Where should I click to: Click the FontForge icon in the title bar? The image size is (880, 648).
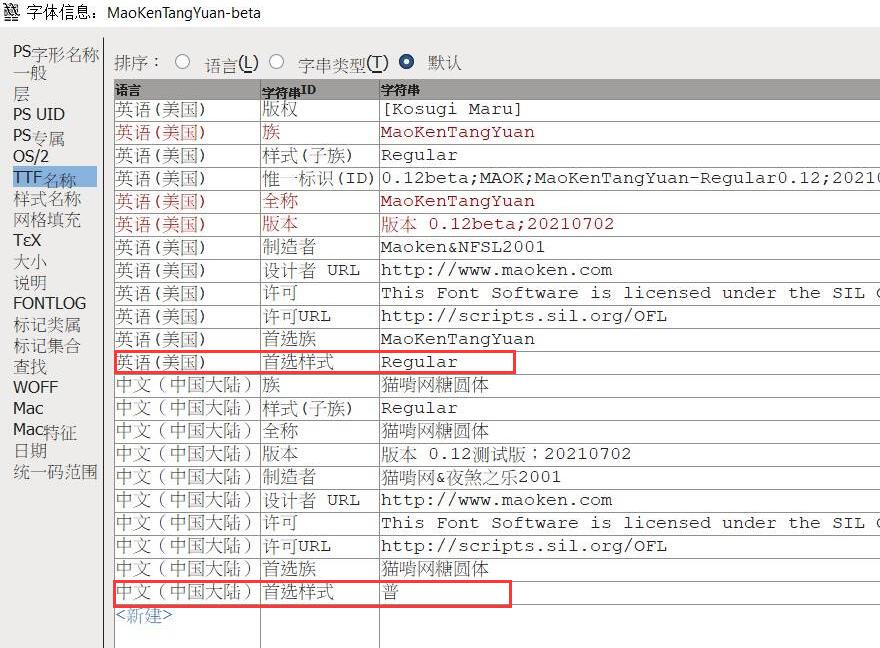pos(11,11)
